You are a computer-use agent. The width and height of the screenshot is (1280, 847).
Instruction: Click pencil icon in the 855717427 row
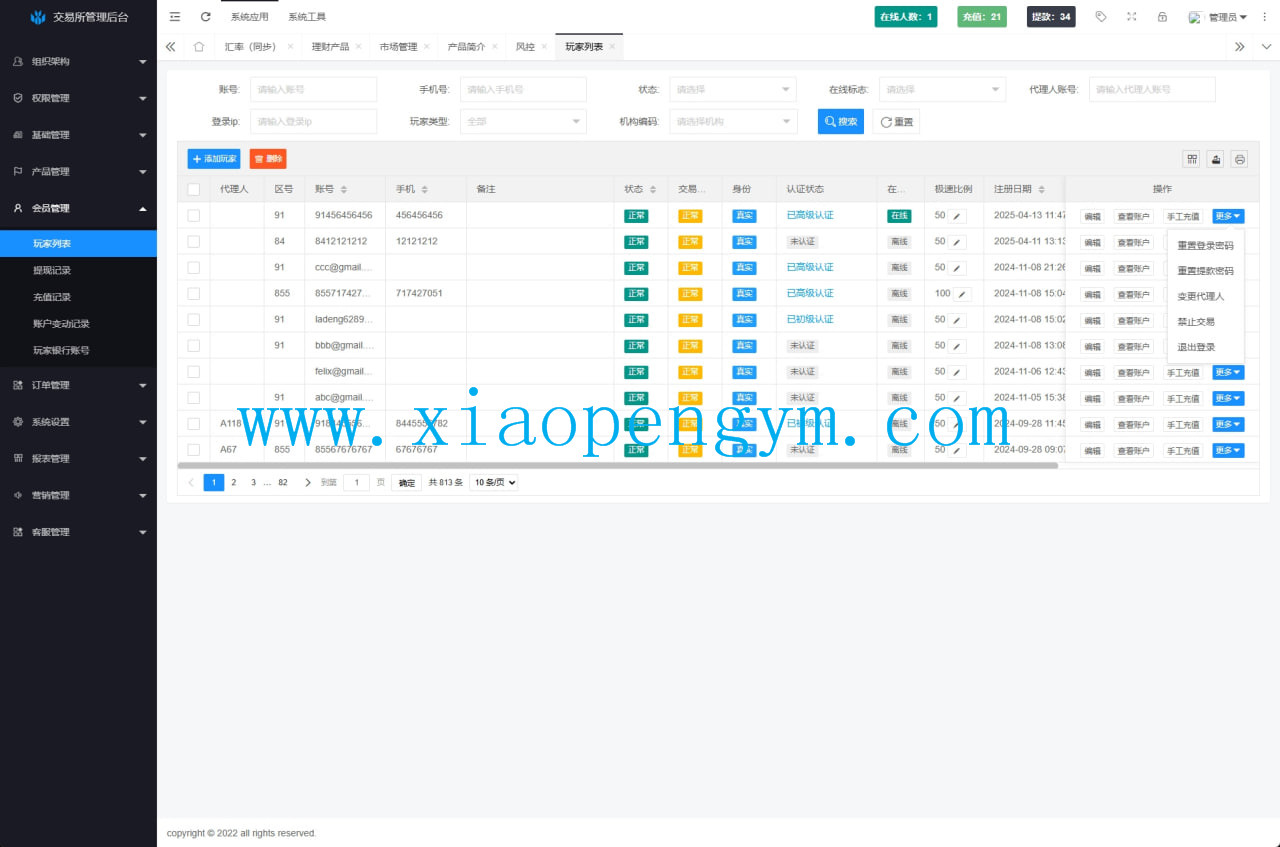[x=963, y=293]
